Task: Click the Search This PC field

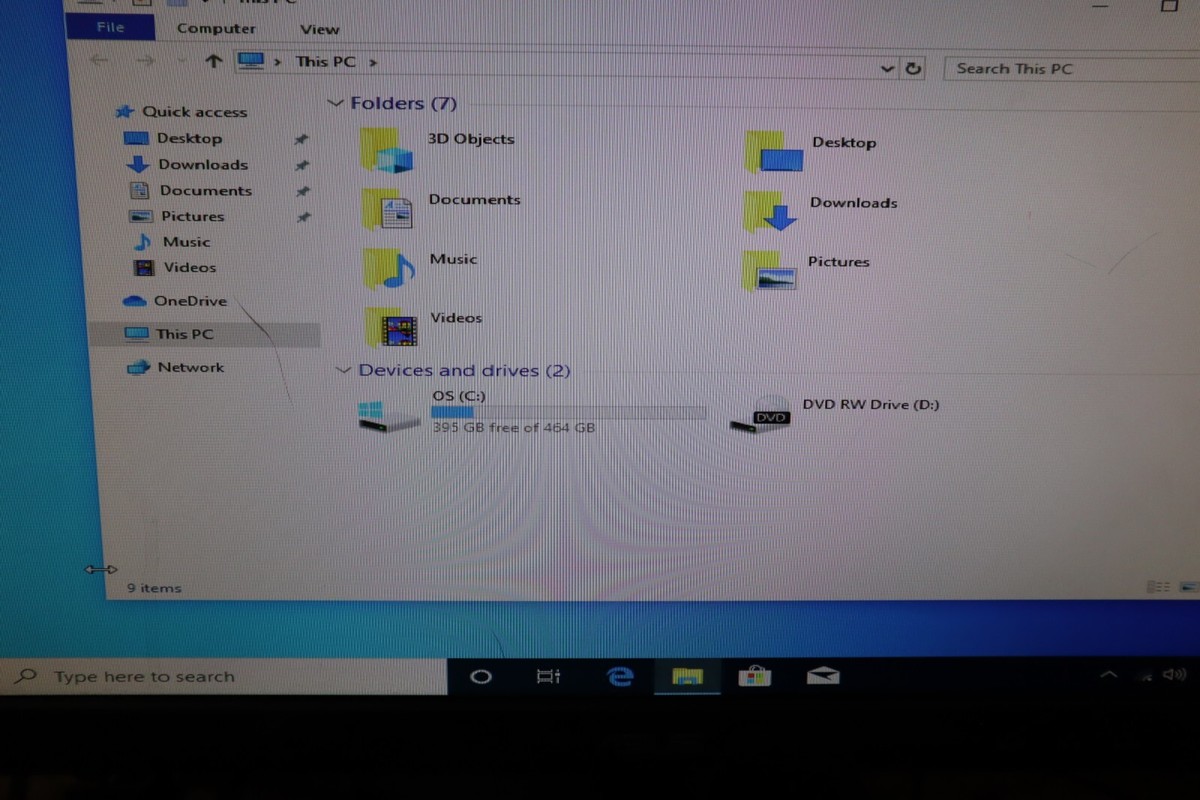Action: [x=1060, y=68]
